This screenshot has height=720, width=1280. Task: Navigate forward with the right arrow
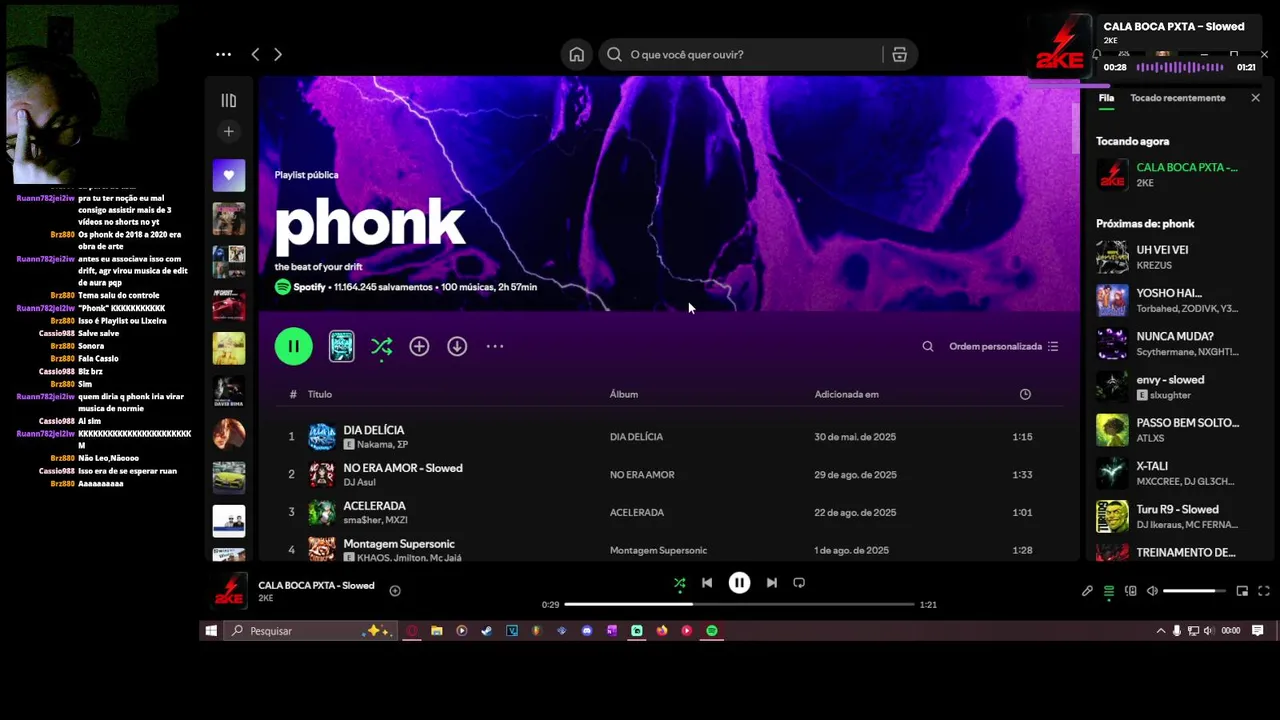coord(278,55)
